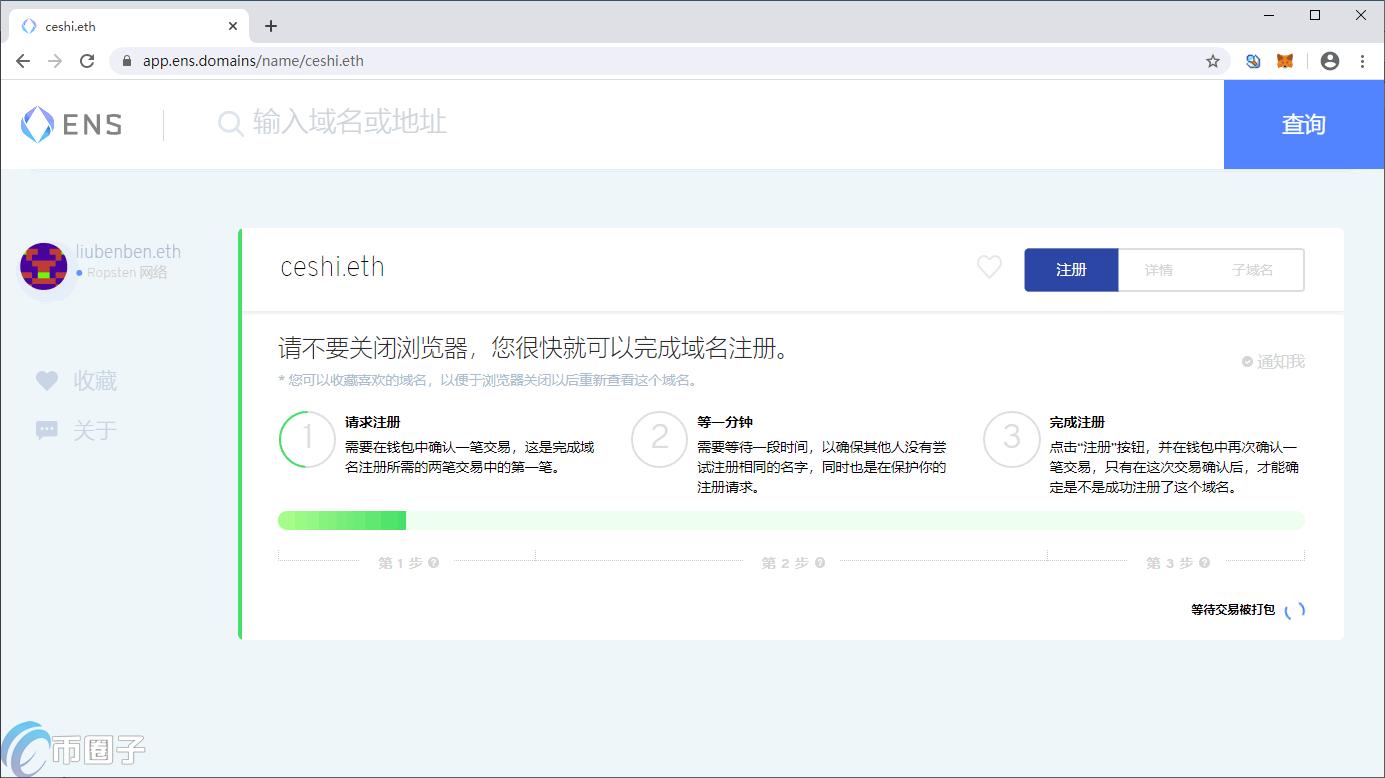Click the 查询 search button
Screen dimensions: 1385x778
pos(1304,124)
